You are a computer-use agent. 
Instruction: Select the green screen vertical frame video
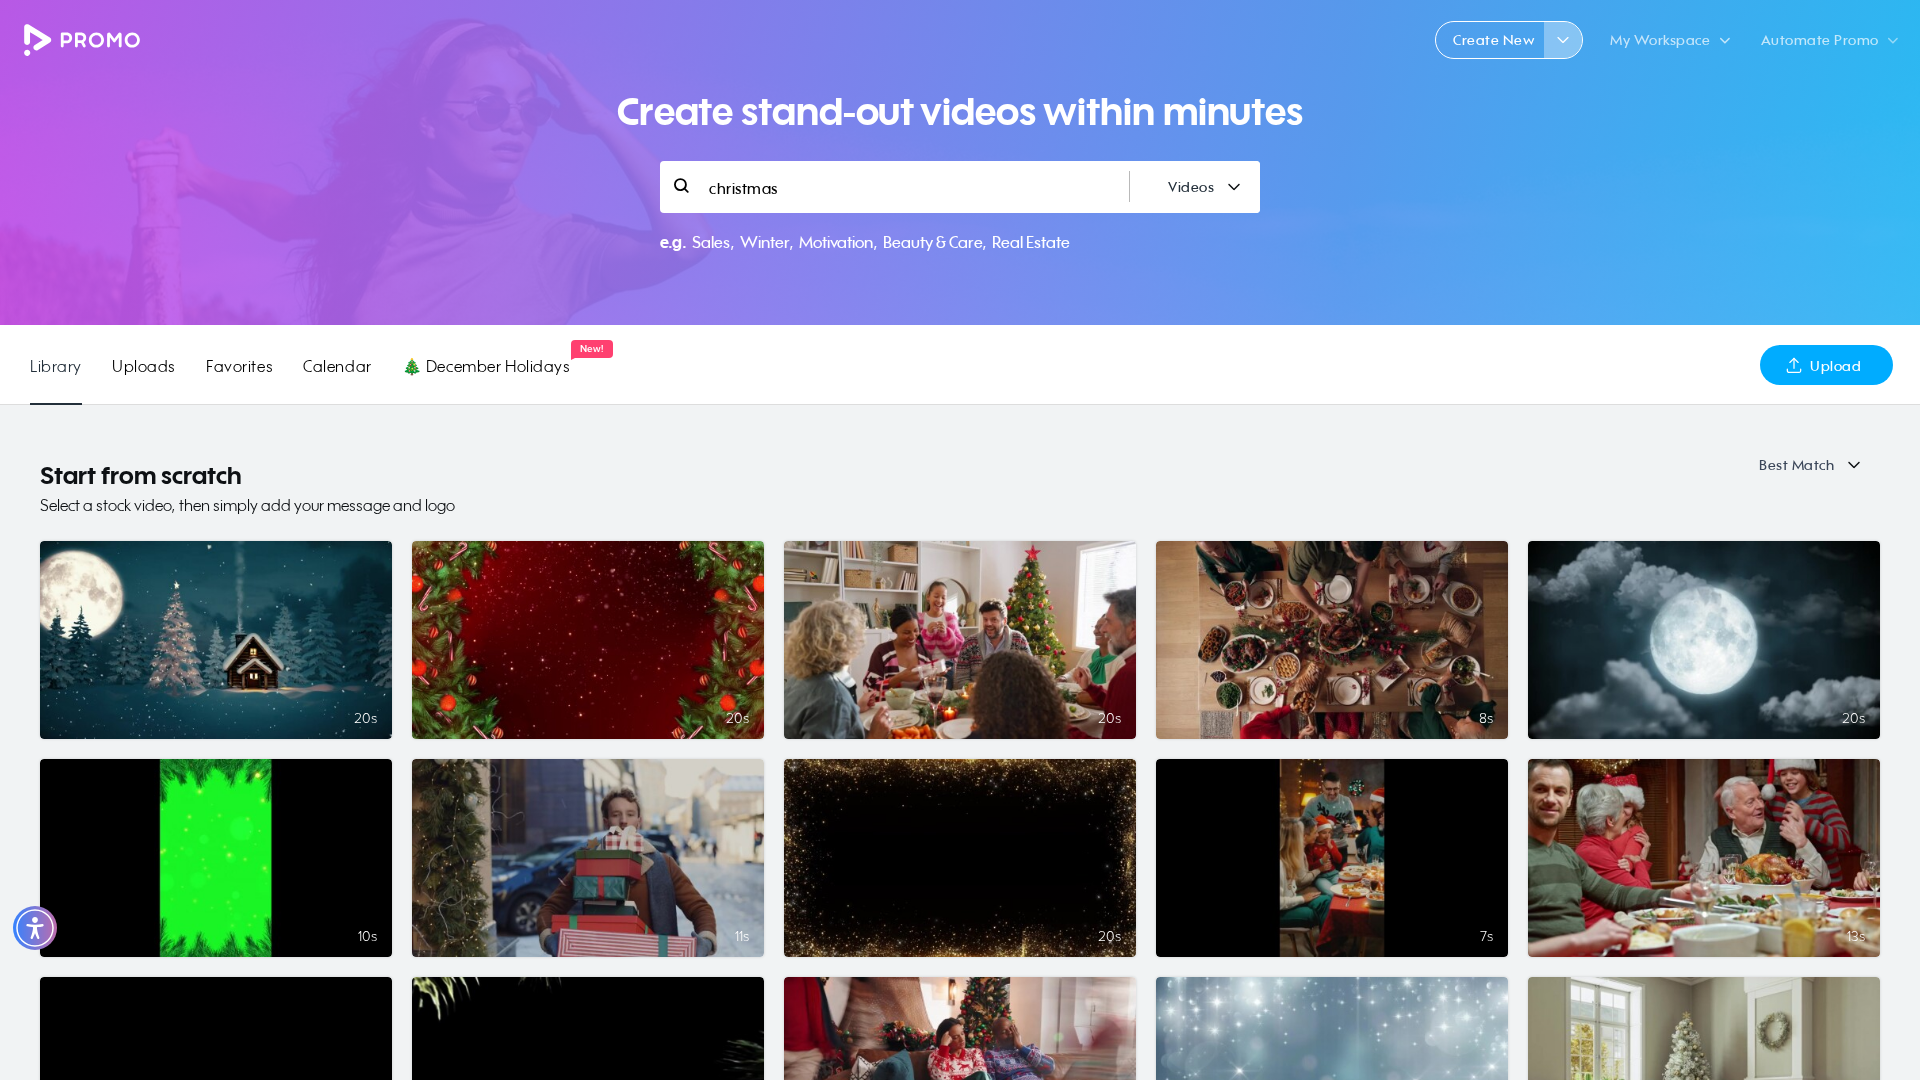[x=216, y=858]
